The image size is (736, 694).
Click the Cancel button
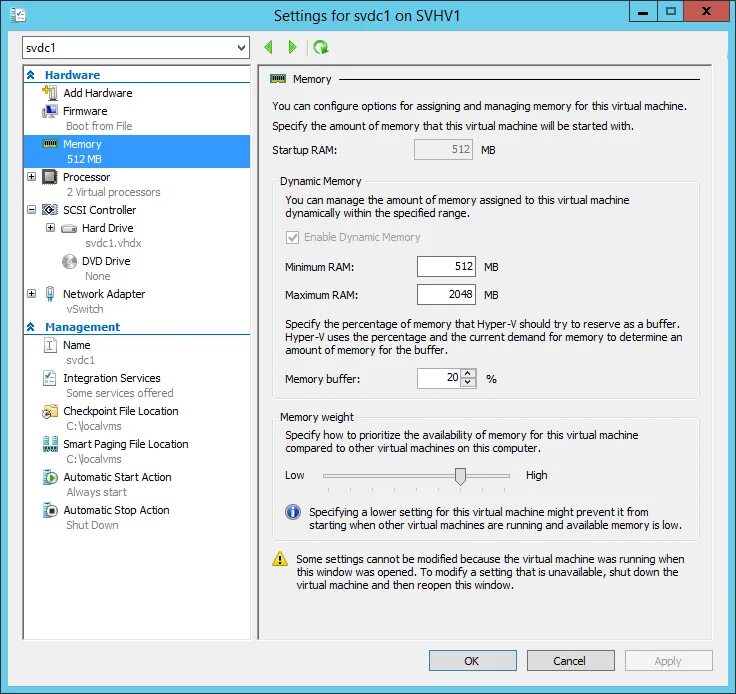tap(570, 661)
